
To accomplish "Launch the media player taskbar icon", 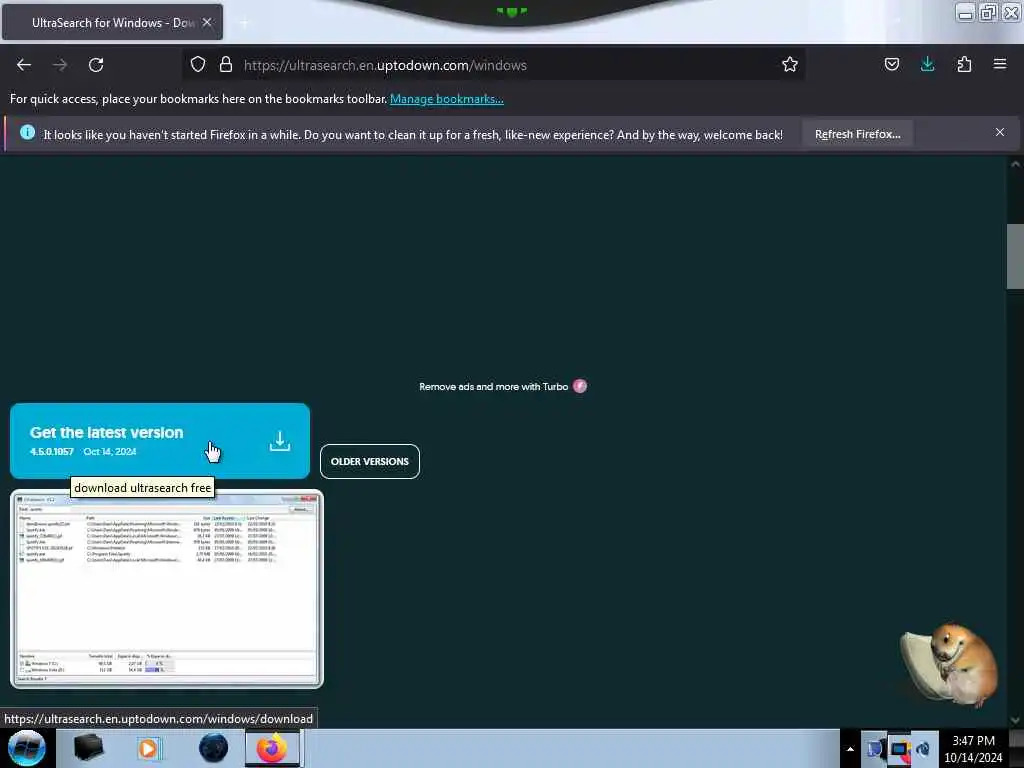I will click(148, 748).
